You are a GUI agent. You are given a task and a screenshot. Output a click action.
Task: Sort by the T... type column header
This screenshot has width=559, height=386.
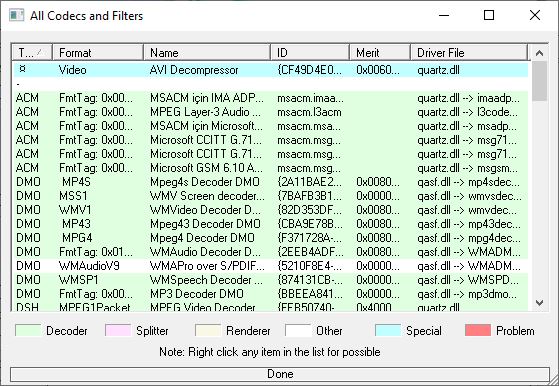pyautogui.click(x=32, y=53)
